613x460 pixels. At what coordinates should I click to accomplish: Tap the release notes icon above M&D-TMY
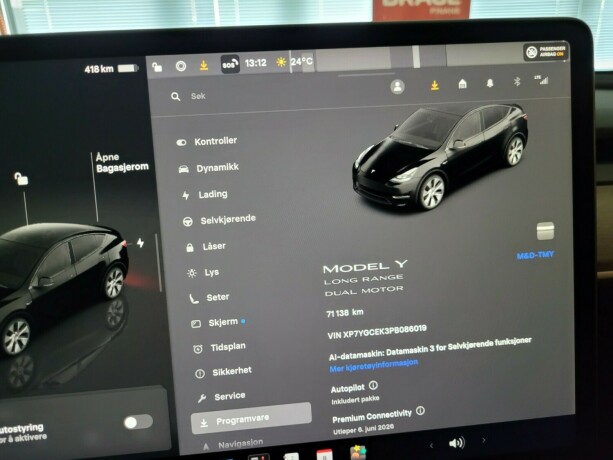tap(545, 231)
